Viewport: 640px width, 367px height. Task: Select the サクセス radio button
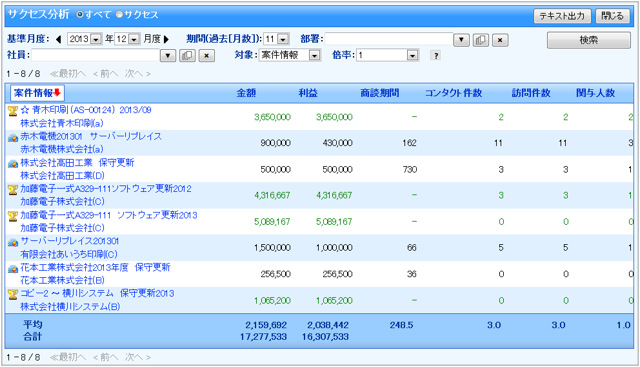point(119,15)
